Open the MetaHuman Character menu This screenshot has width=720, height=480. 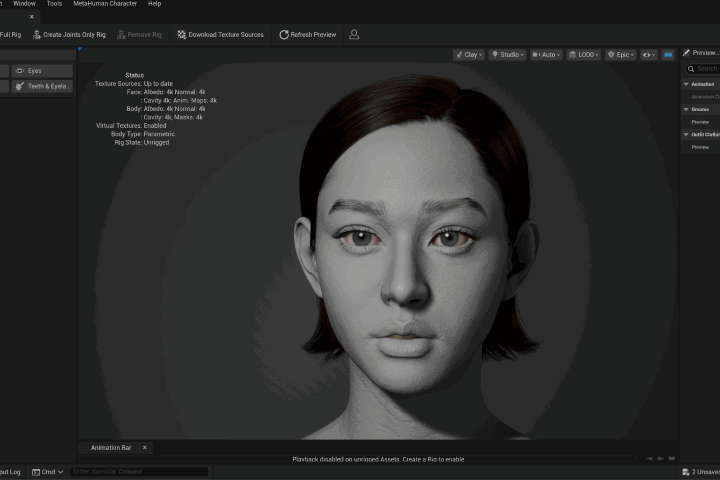[105, 4]
